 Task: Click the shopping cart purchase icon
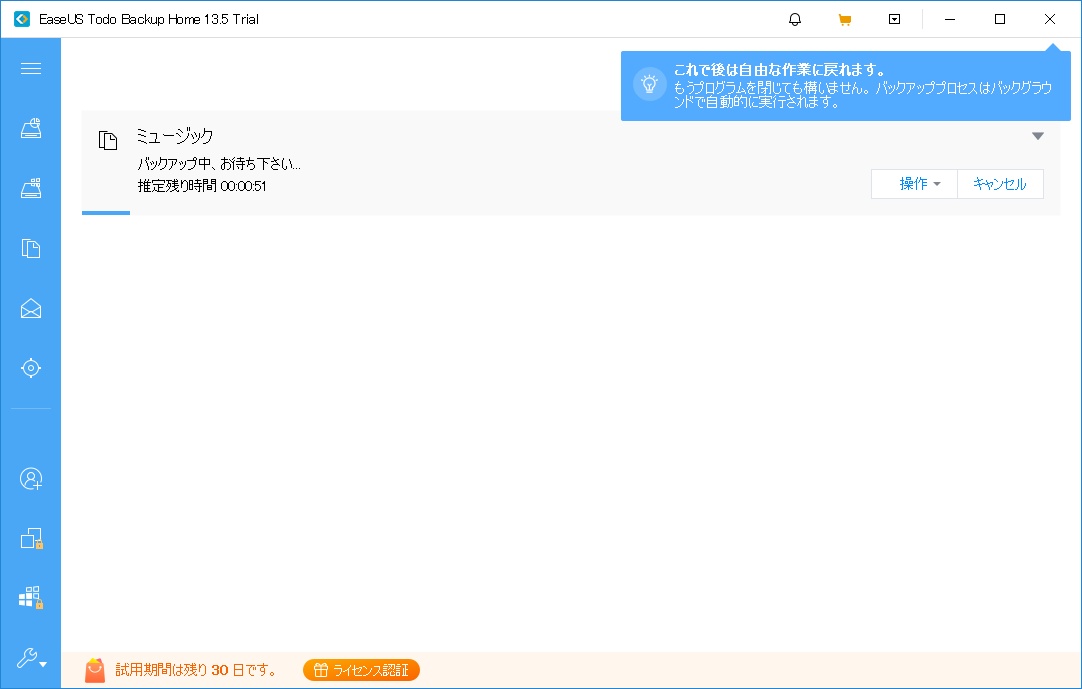[845, 19]
